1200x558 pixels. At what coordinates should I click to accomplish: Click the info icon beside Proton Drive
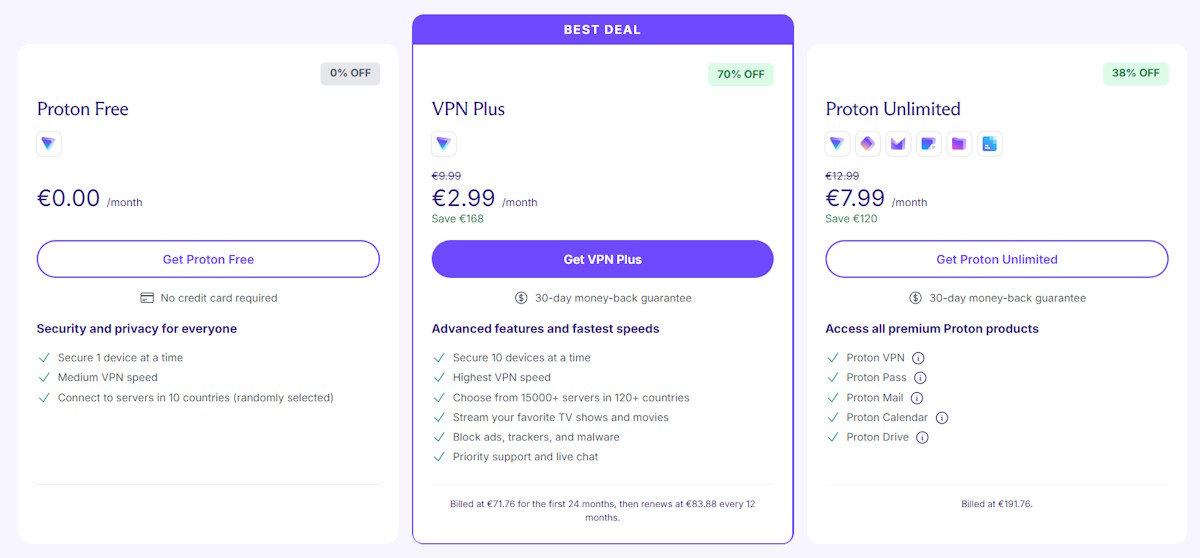(x=922, y=438)
